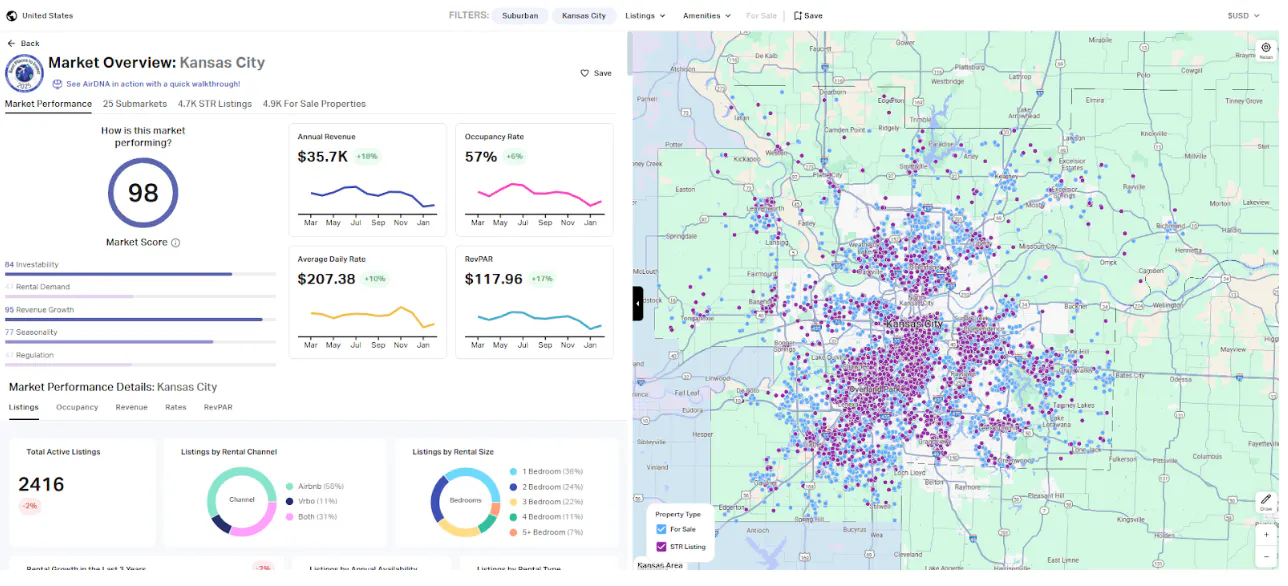This screenshot has width=1288, height=586.
Task: Click the globe icon beside United States
Action: 11,16
